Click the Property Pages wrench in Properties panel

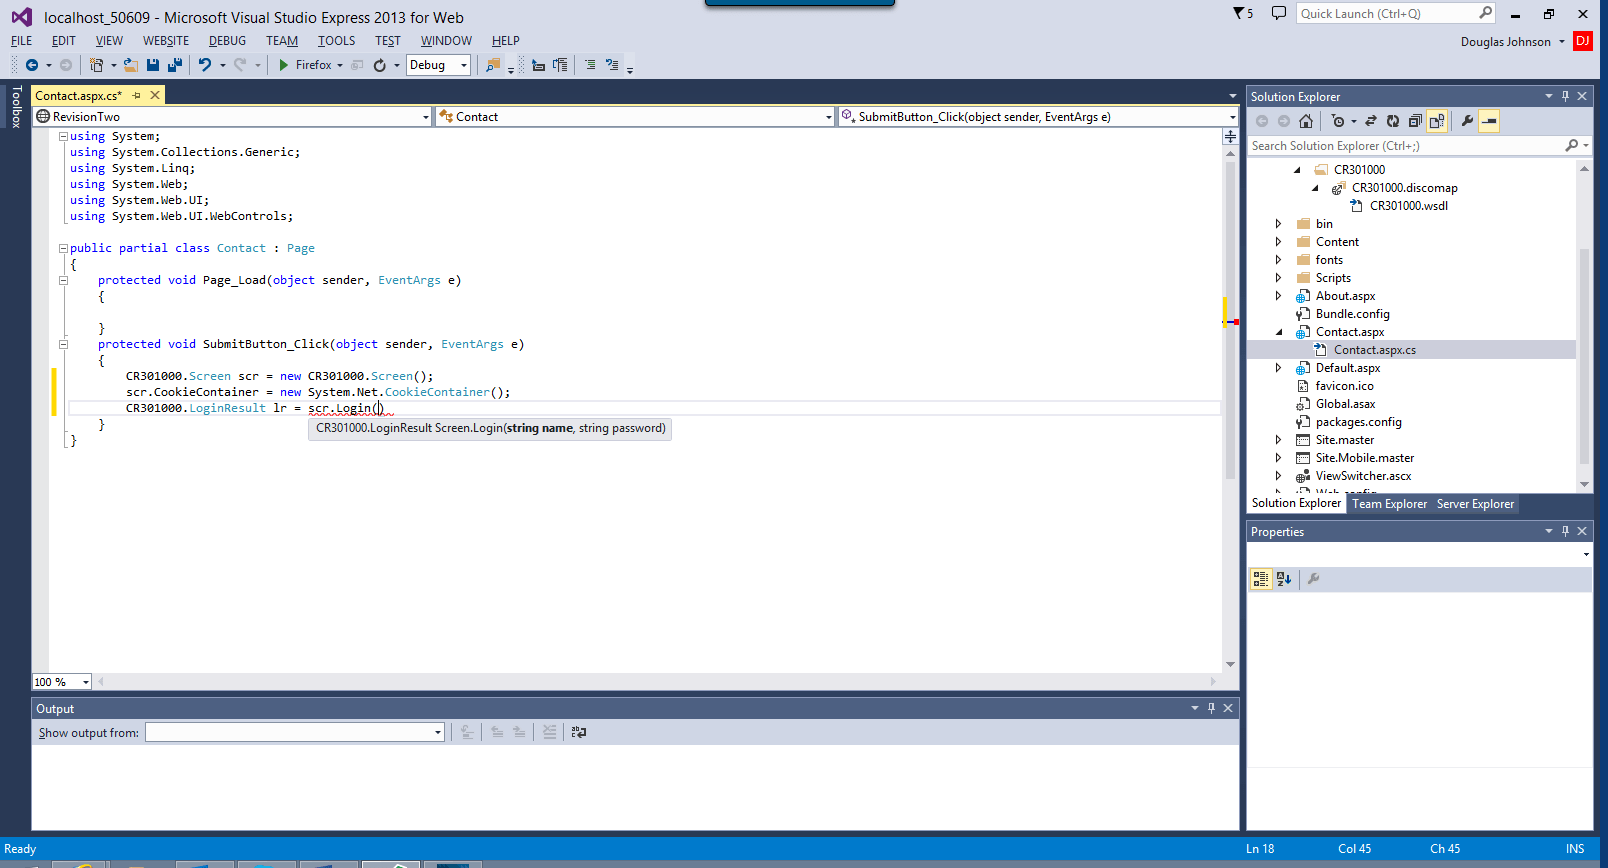[1314, 579]
